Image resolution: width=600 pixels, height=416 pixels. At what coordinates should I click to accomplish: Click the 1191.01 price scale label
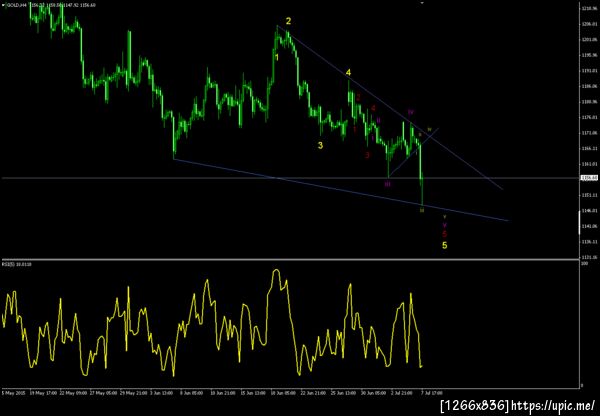click(590, 71)
